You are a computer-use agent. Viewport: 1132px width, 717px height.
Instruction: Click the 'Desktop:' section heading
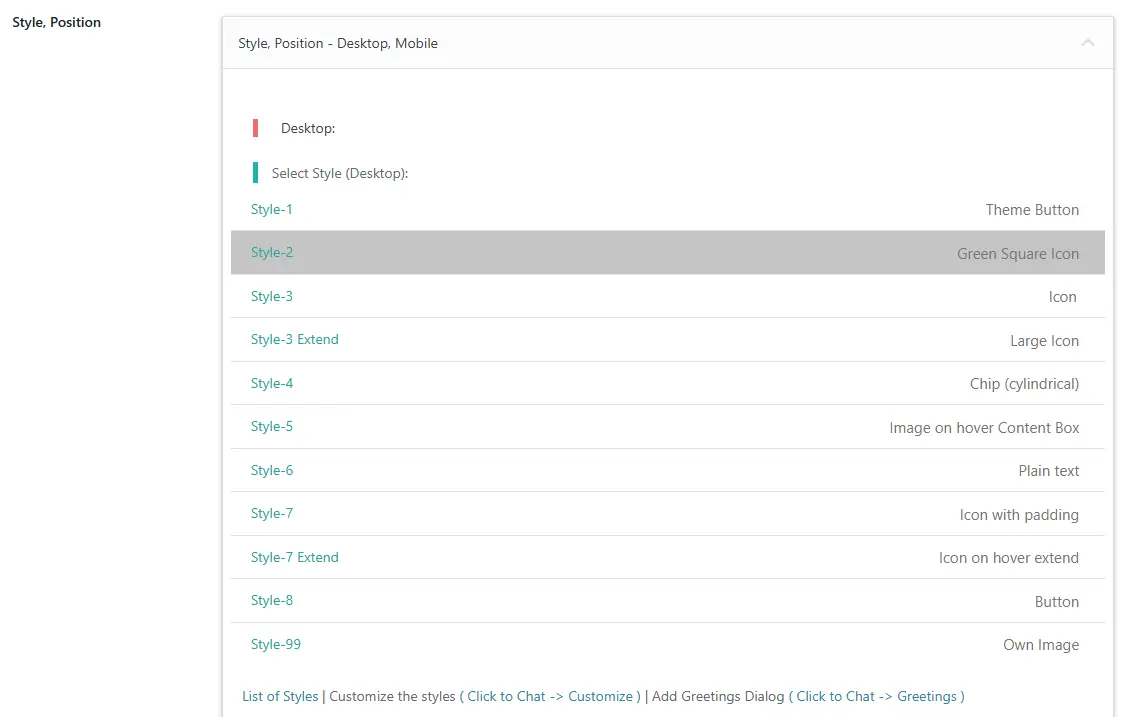coord(308,128)
